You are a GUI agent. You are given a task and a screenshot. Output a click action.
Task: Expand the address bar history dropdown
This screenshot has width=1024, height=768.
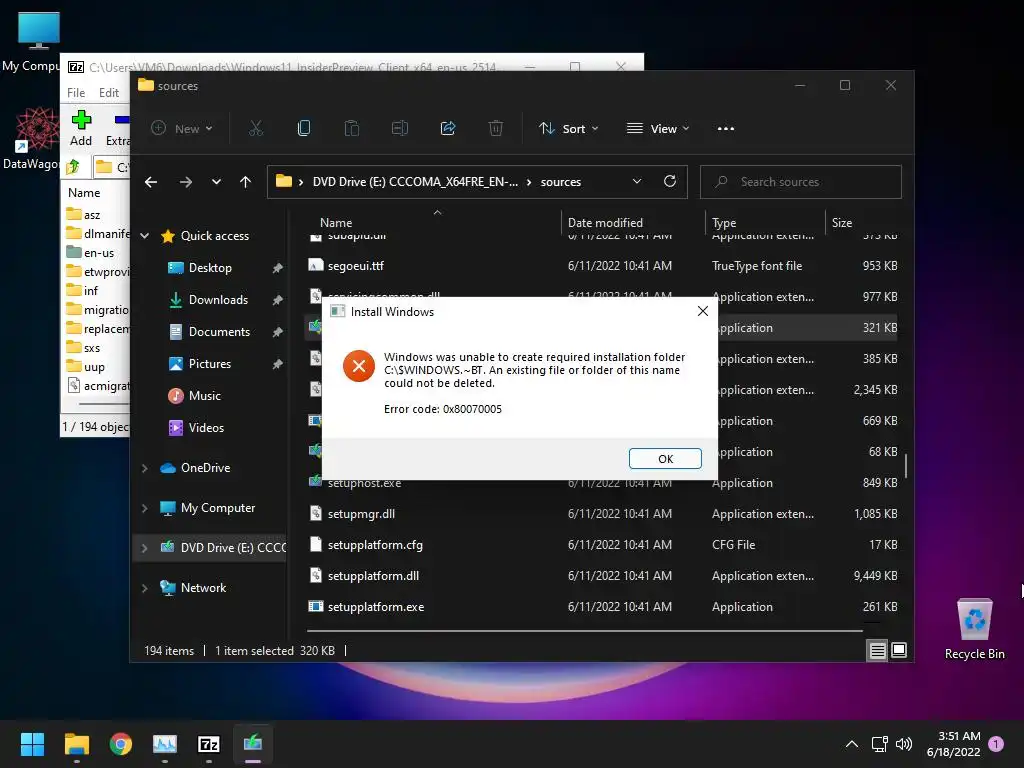click(637, 181)
